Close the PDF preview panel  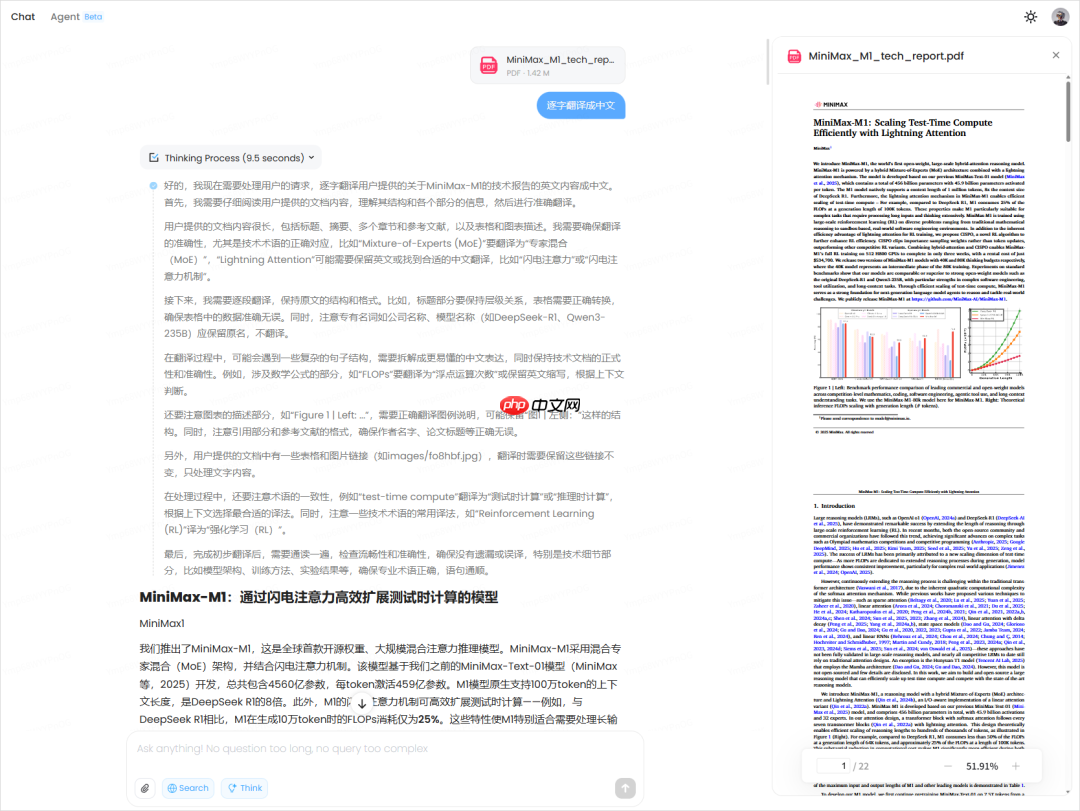tap(1056, 55)
